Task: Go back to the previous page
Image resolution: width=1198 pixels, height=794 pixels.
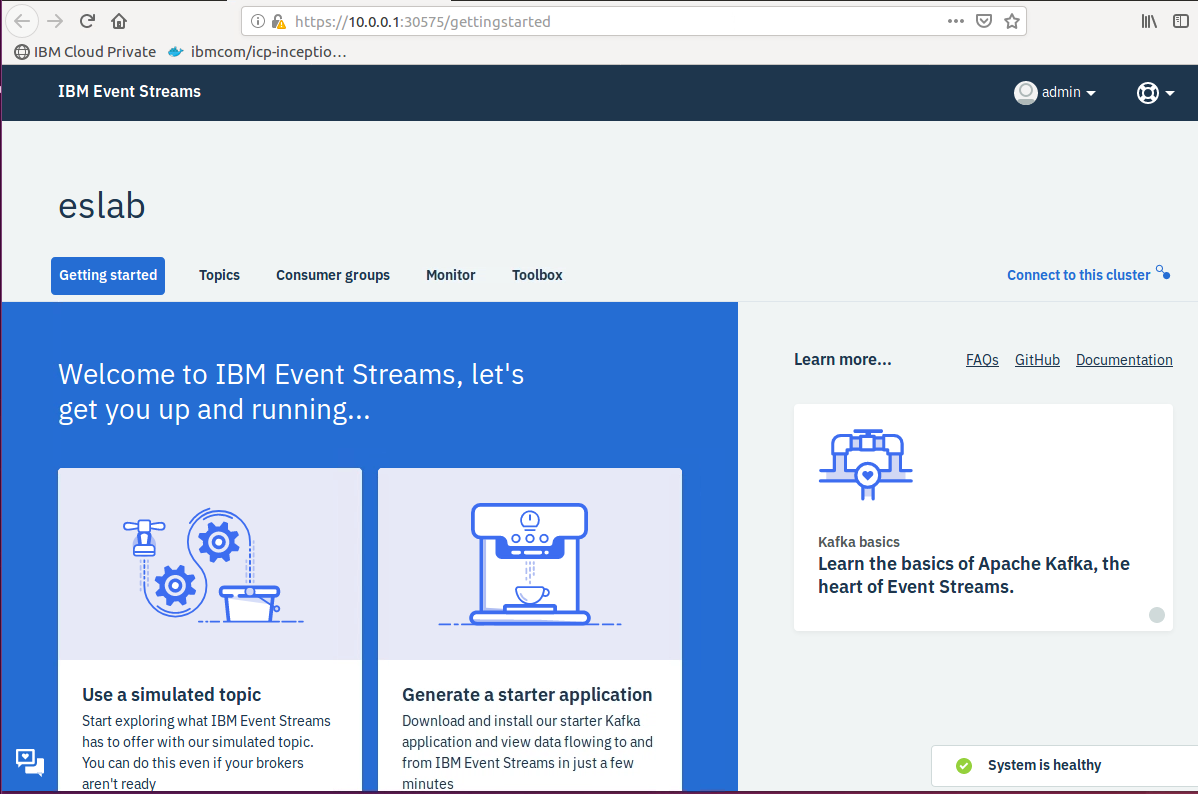Action: 22,21
